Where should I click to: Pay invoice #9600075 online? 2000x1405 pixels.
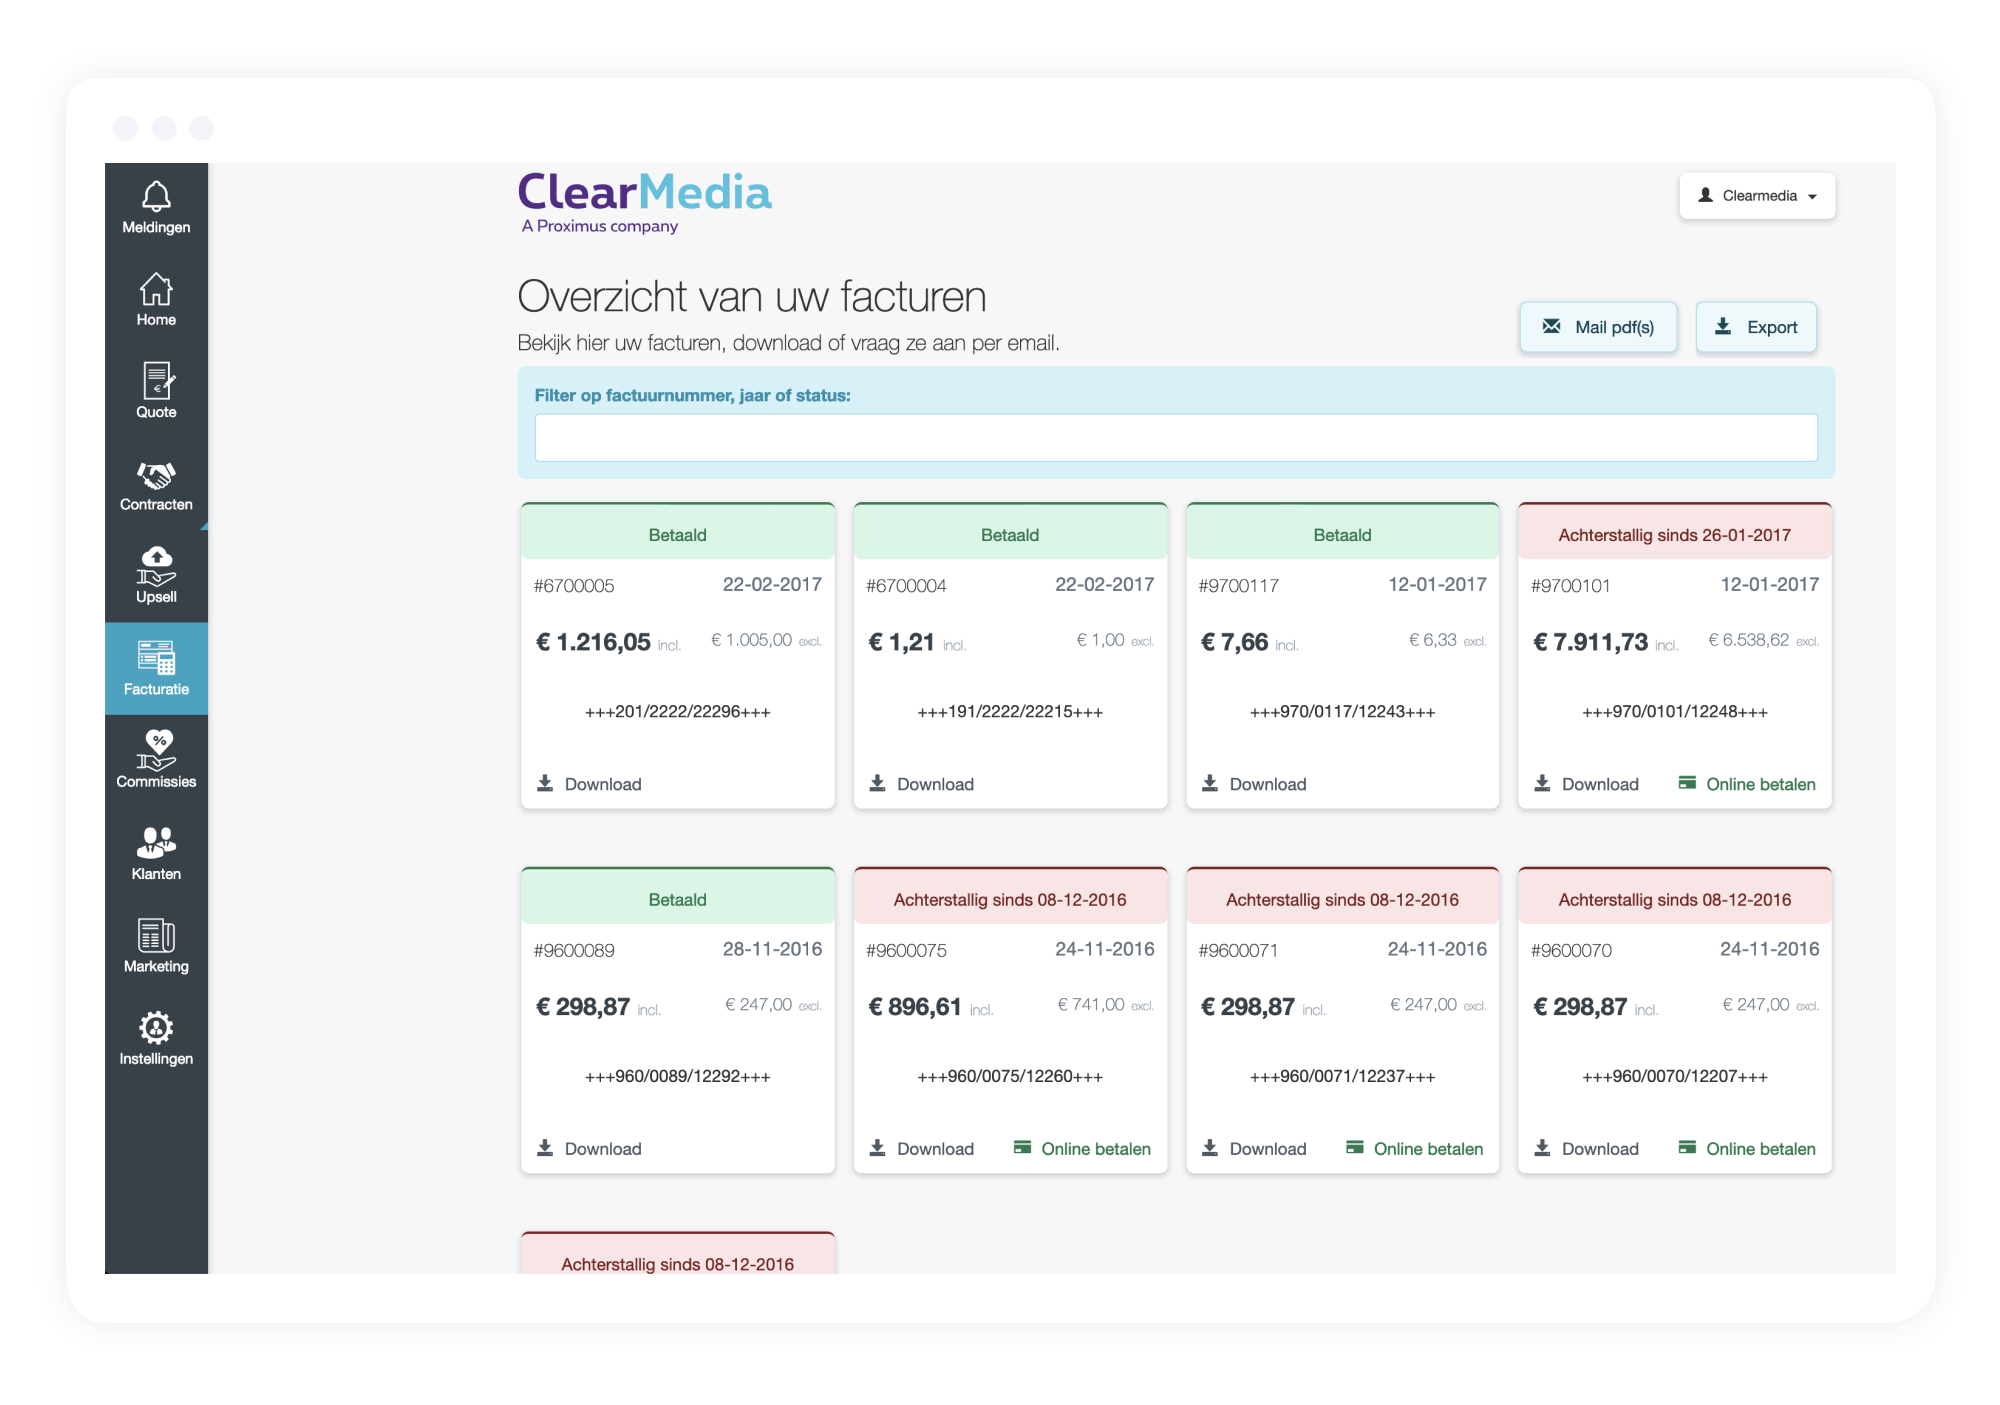[1082, 1149]
